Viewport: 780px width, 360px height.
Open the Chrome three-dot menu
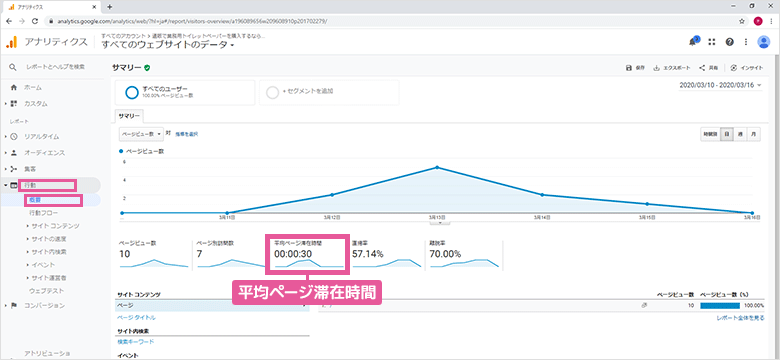(x=771, y=21)
